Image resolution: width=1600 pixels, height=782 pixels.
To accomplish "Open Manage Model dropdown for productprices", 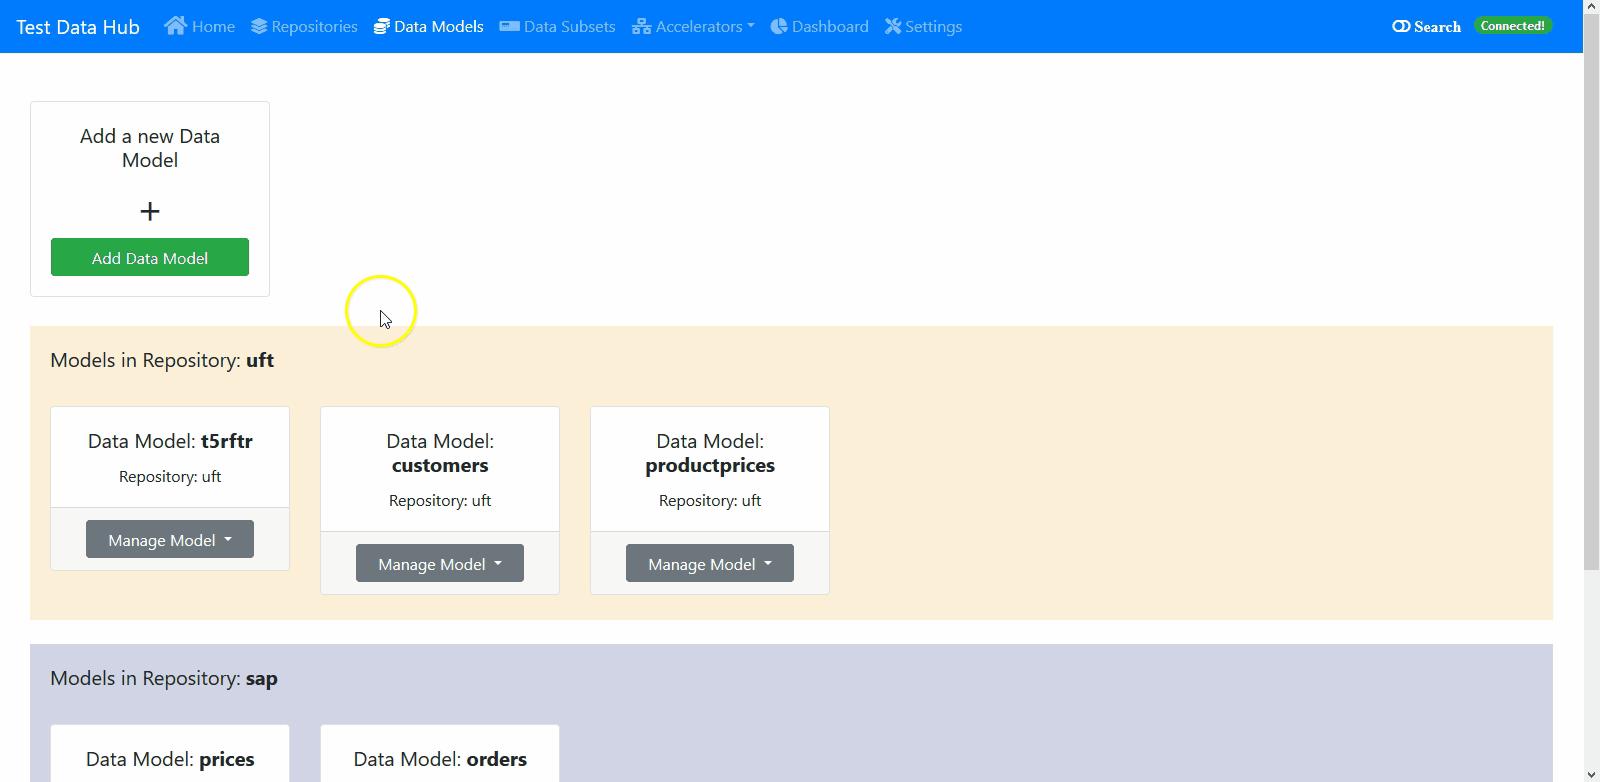I will (710, 564).
